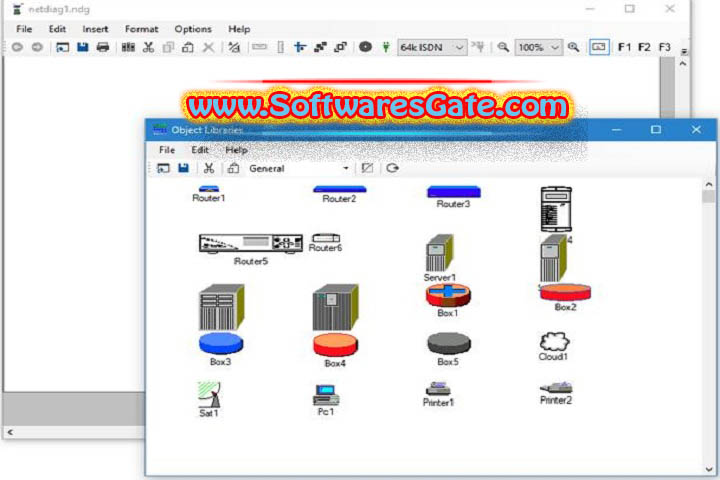
Task: Select the Router5 rack device object
Action: pyautogui.click(x=251, y=249)
